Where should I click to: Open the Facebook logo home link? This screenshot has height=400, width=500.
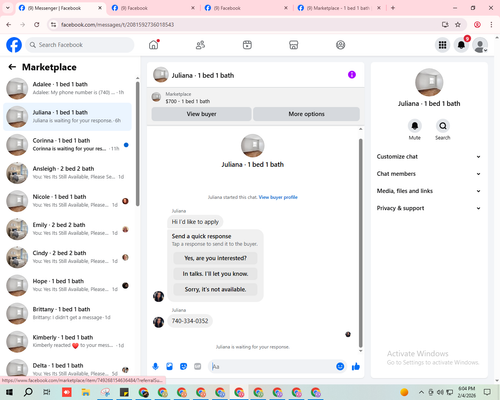[14, 45]
